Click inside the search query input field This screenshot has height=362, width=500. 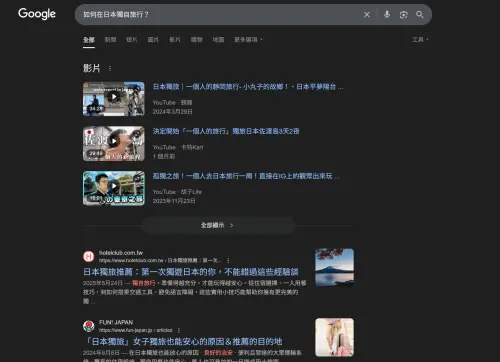pyautogui.click(x=220, y=15)
